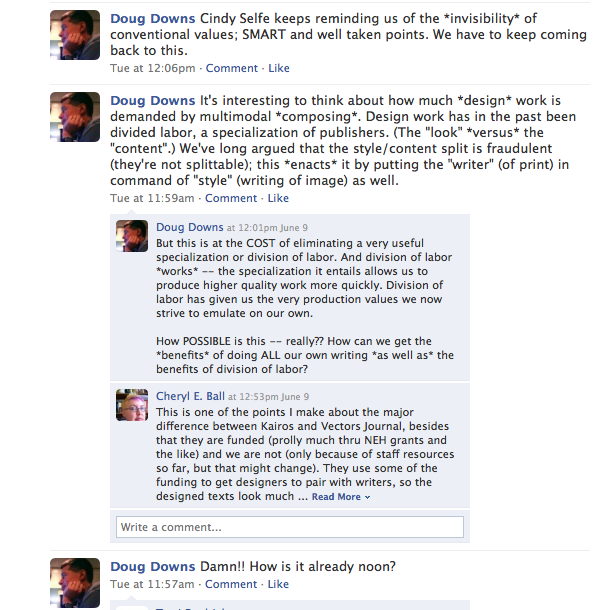Comment on the 11:59am design work post
The width and height of the screenshot is (604, 610).
click(231, 198)
